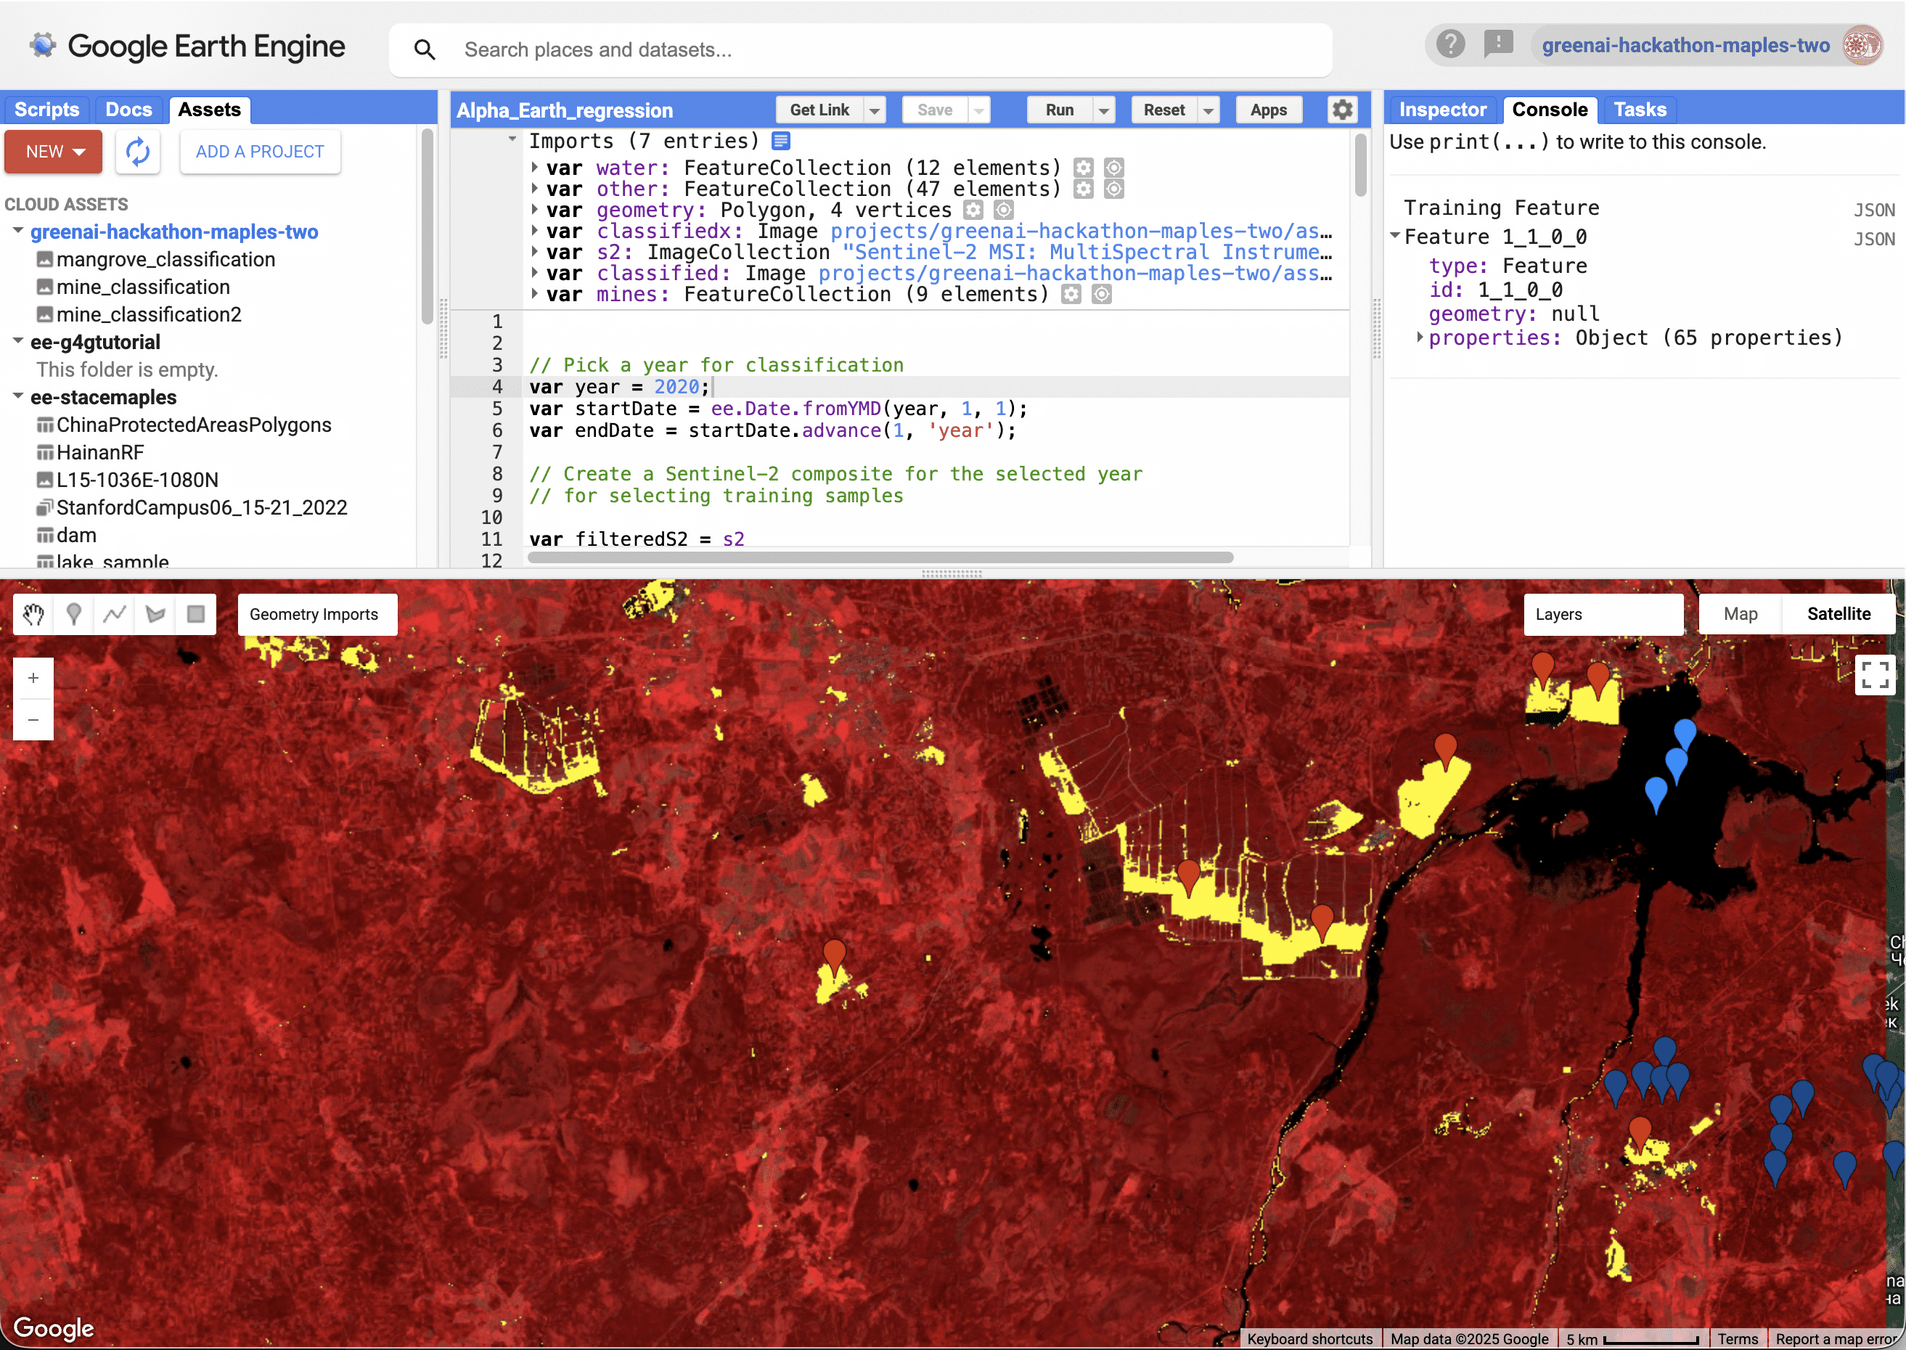Collapse Feature 1_1_0_0 in console
This screenshot has height=1350, width=1906.
pyautogui.click(x=1395, y=236)
